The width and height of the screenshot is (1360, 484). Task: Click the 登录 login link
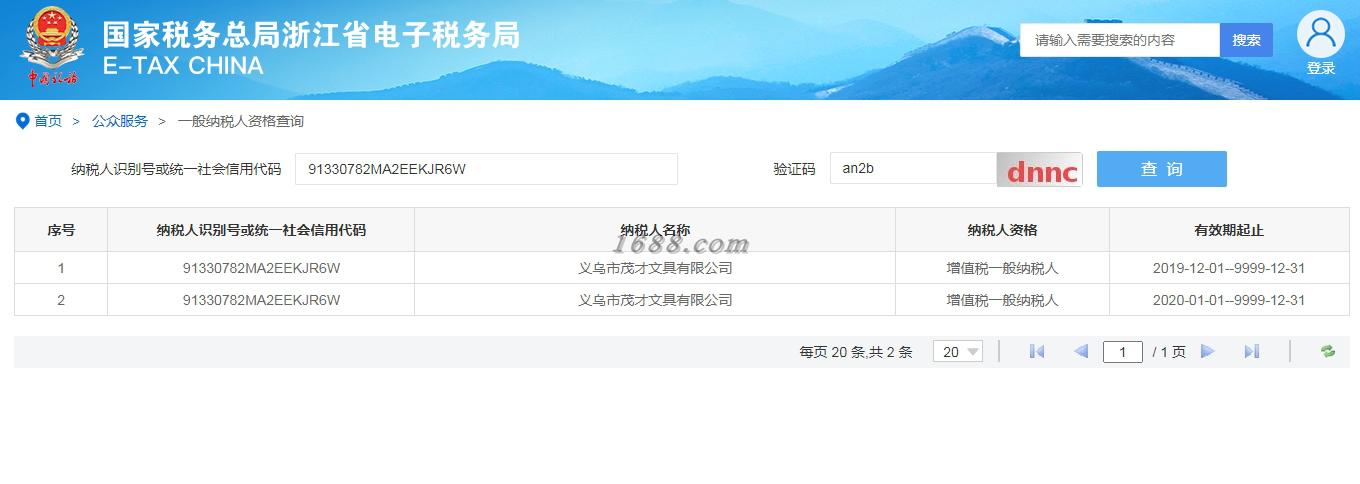click(x=1321, y=69)
